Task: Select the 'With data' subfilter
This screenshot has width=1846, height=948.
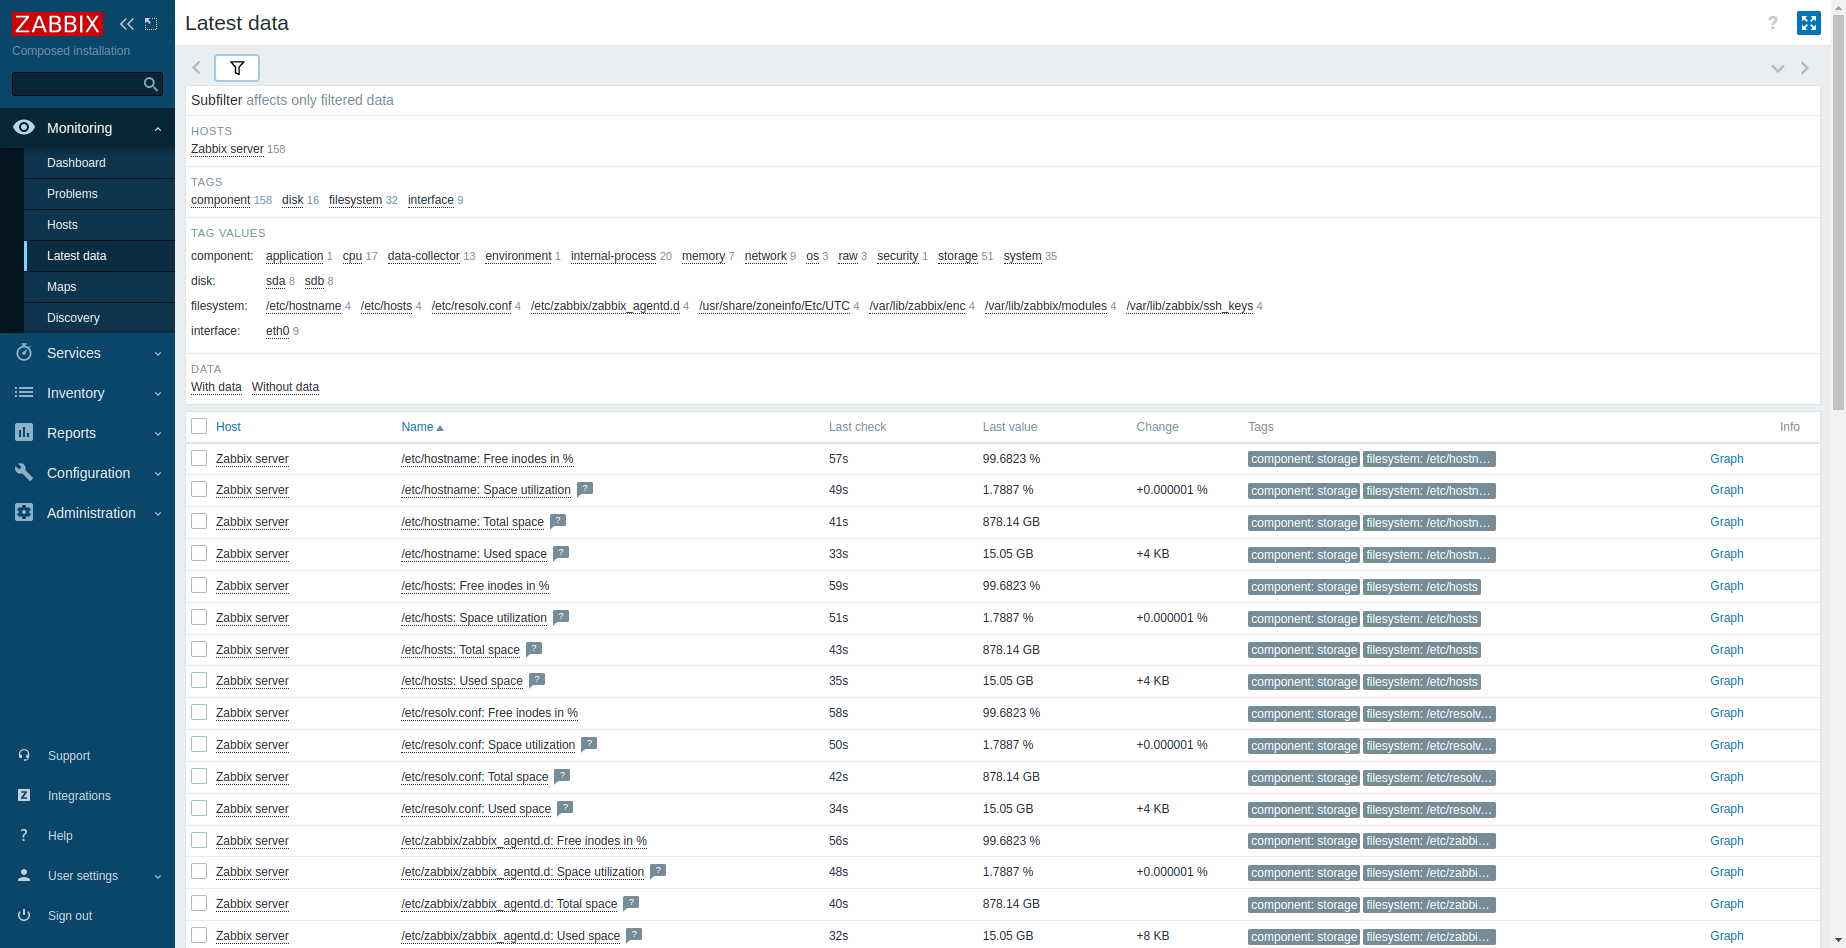Action: [216, 387]
